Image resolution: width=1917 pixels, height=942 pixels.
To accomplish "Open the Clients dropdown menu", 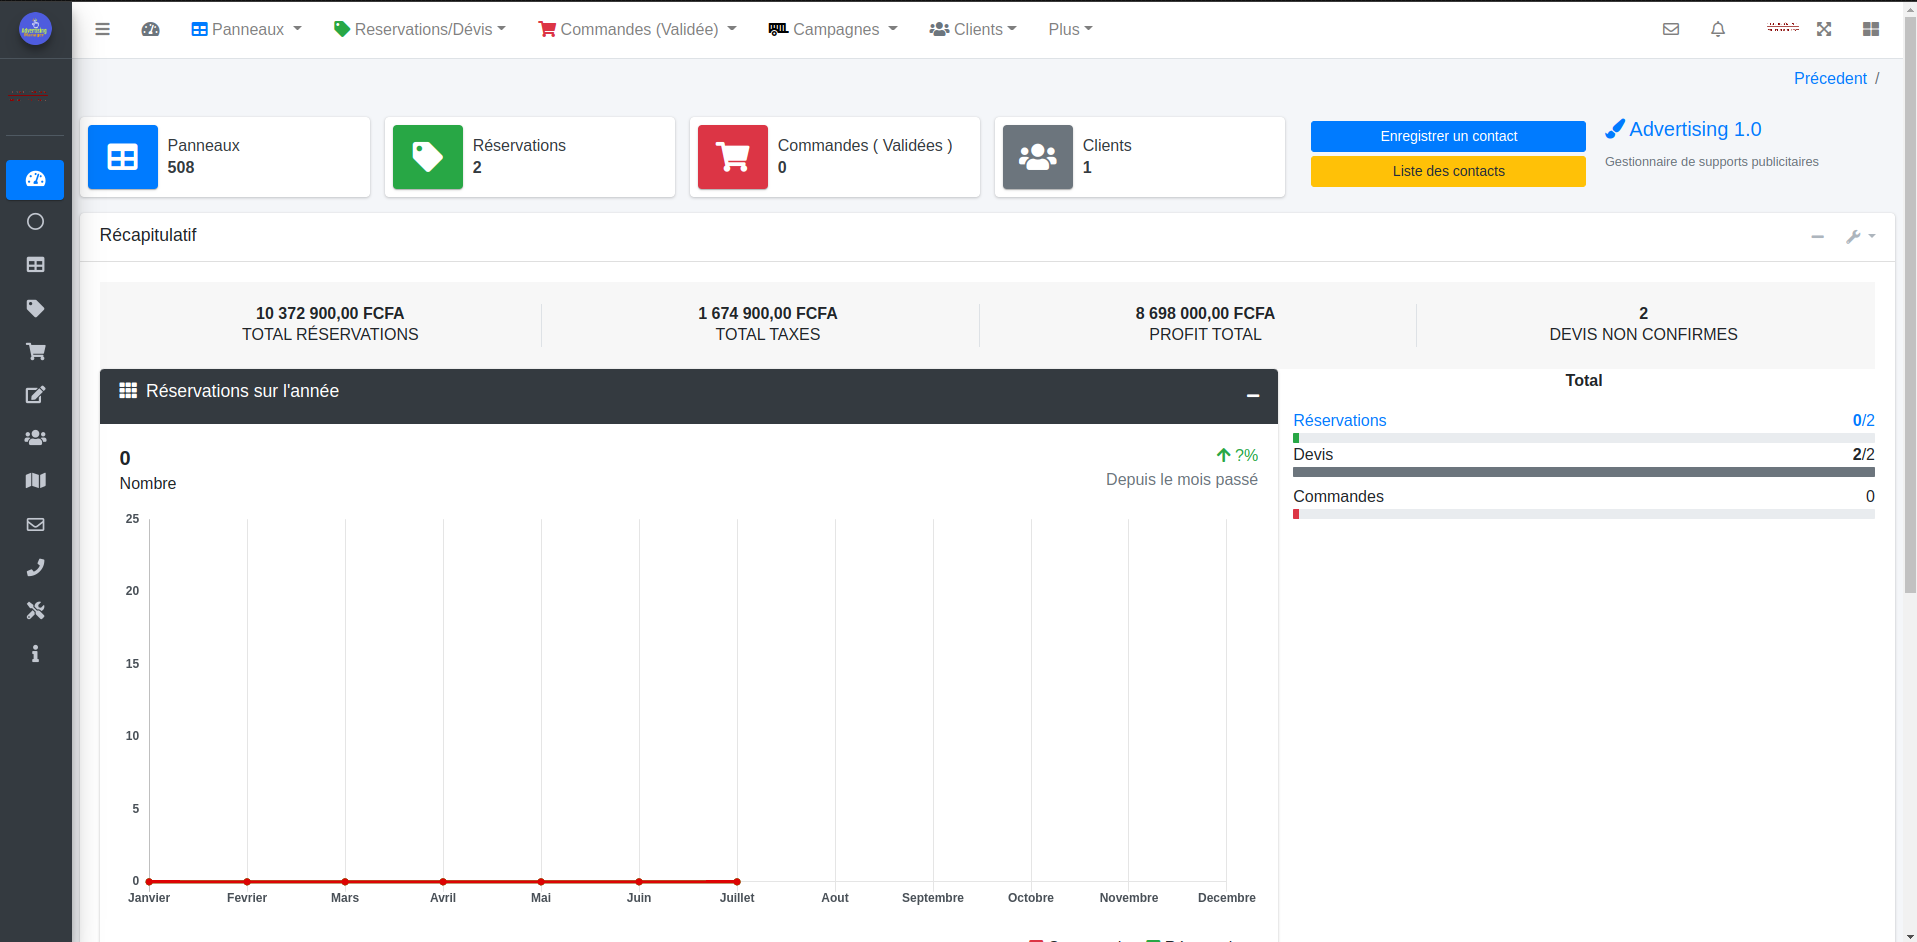I will (973, 29).
